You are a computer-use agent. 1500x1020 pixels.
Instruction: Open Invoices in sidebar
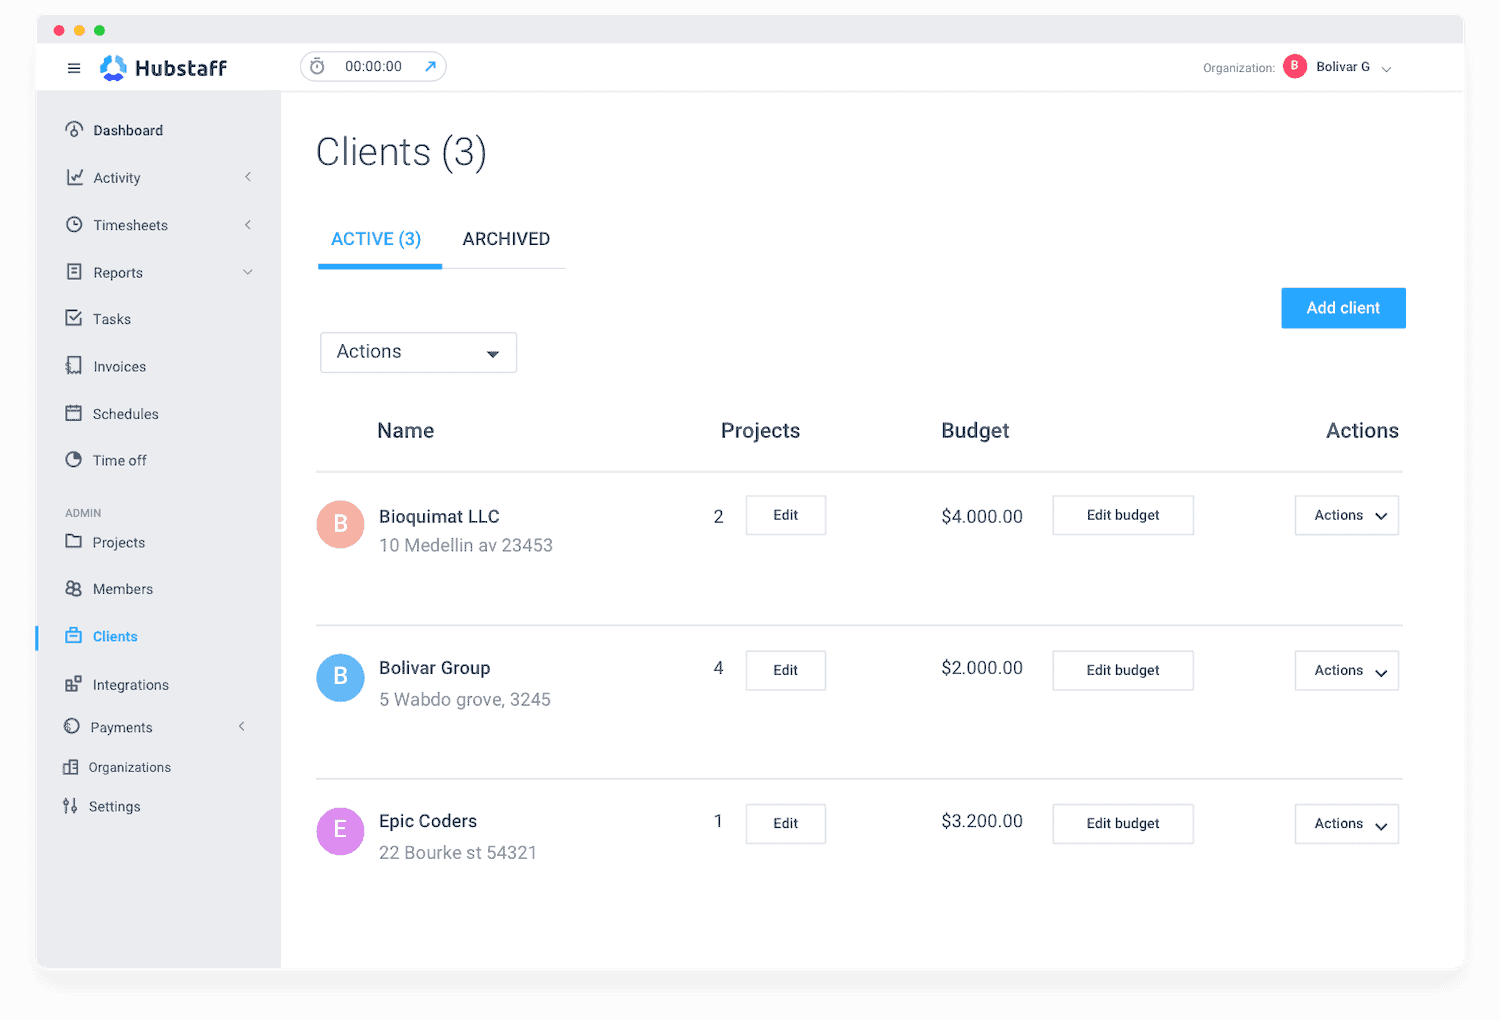[120, 367]
